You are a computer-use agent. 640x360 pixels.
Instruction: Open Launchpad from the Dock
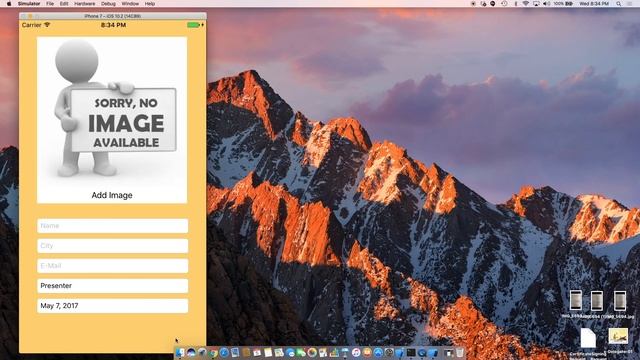(x=202, y=352)
